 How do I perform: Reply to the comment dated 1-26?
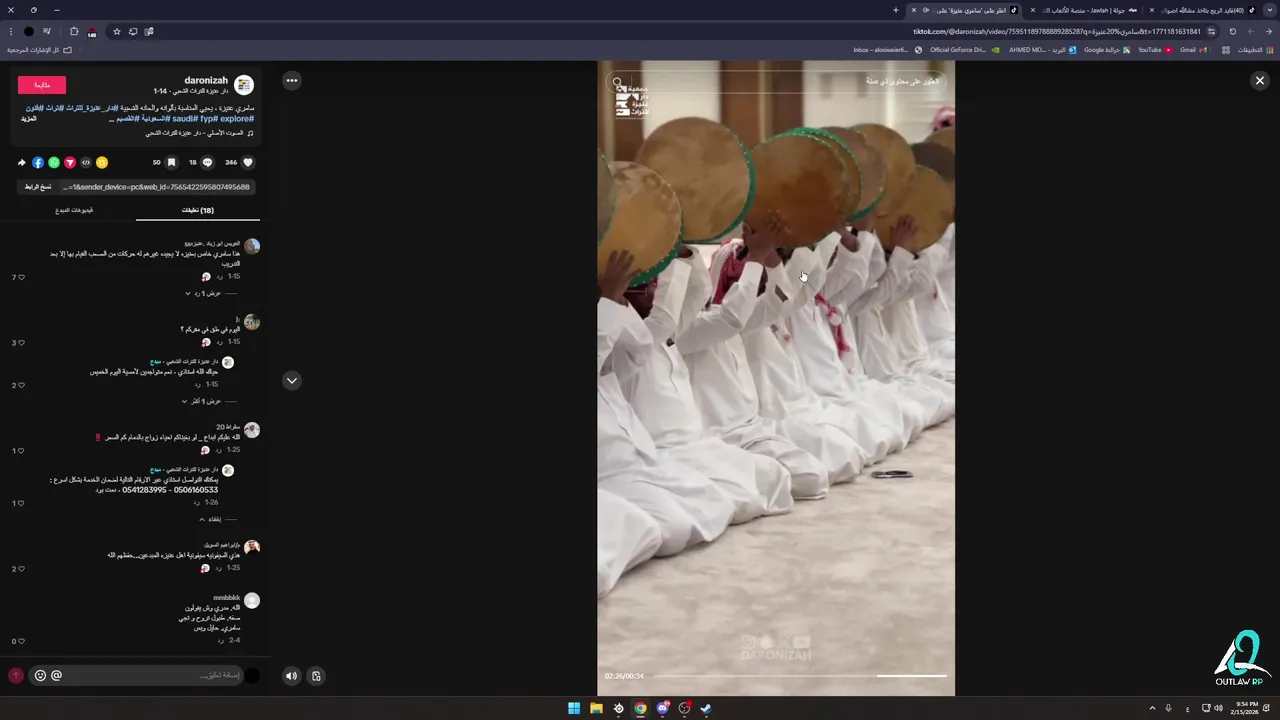[197, 502]
